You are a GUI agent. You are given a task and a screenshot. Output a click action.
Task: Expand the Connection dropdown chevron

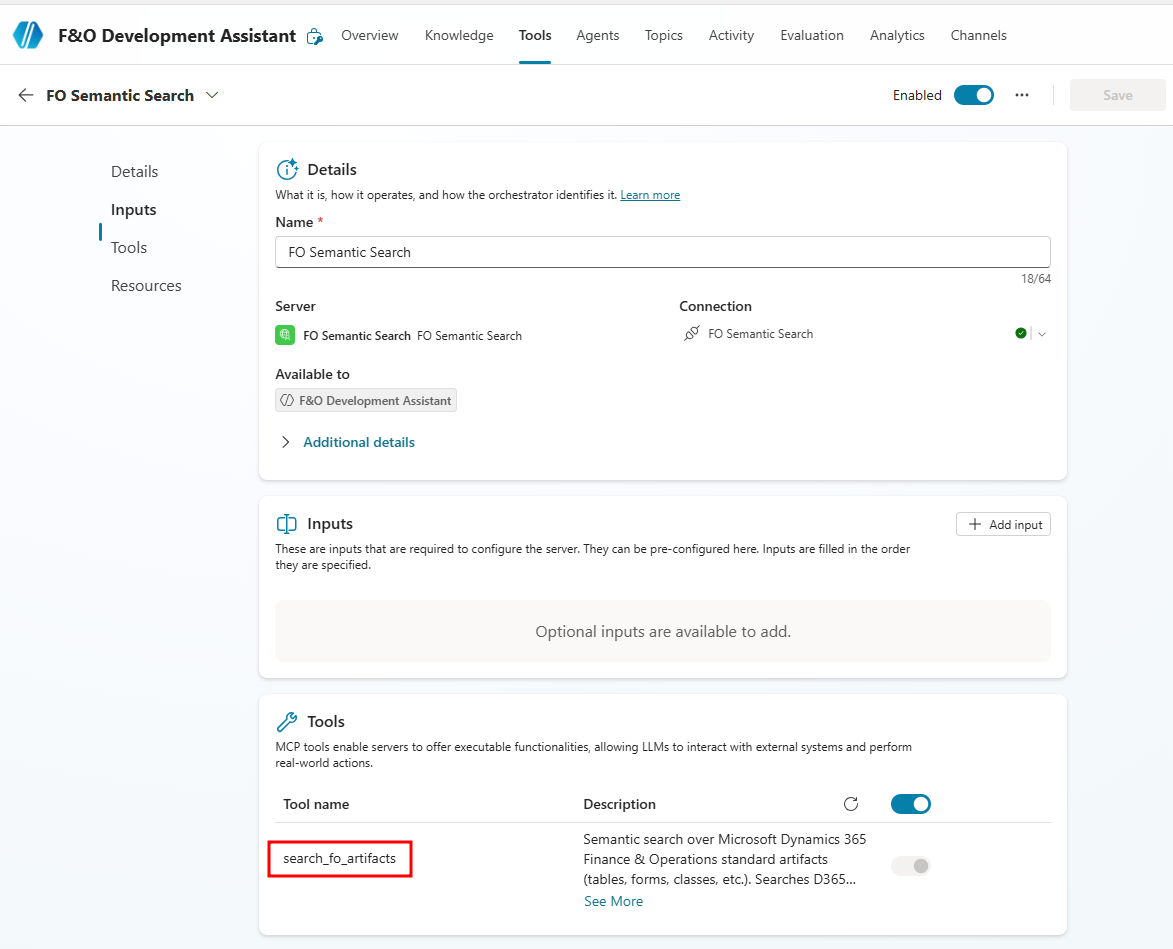point(1041,334)
